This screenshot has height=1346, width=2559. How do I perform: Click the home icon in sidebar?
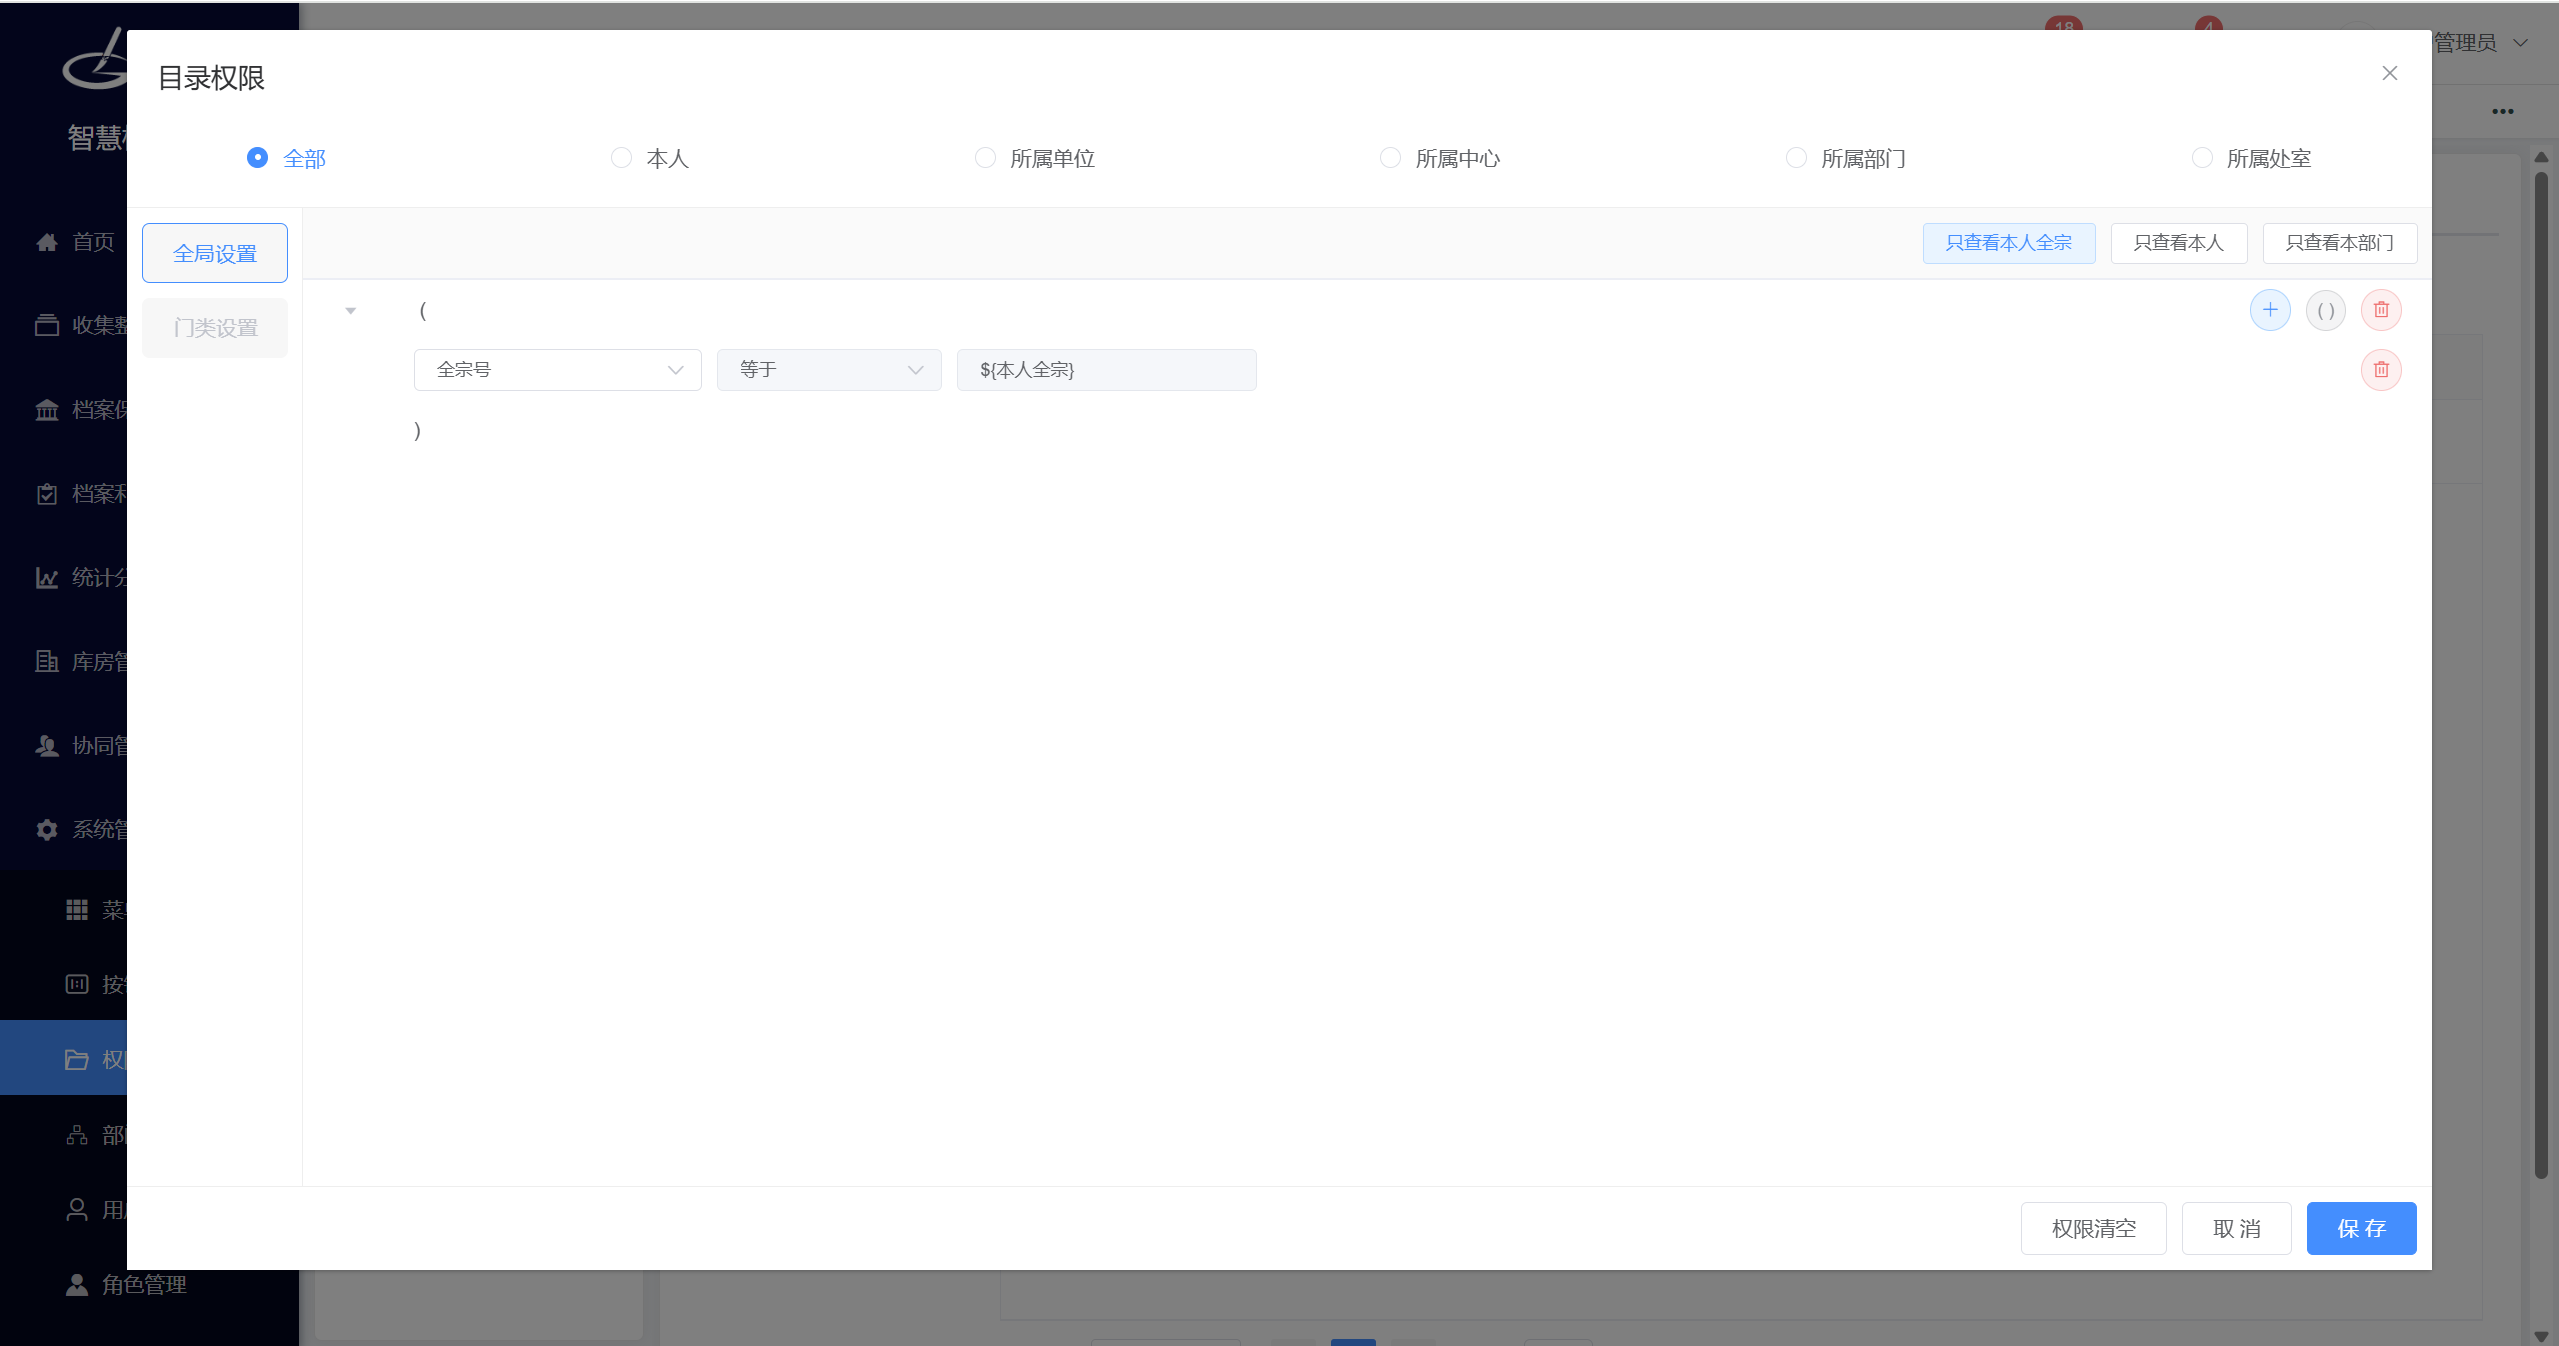(x=47, y=242)
